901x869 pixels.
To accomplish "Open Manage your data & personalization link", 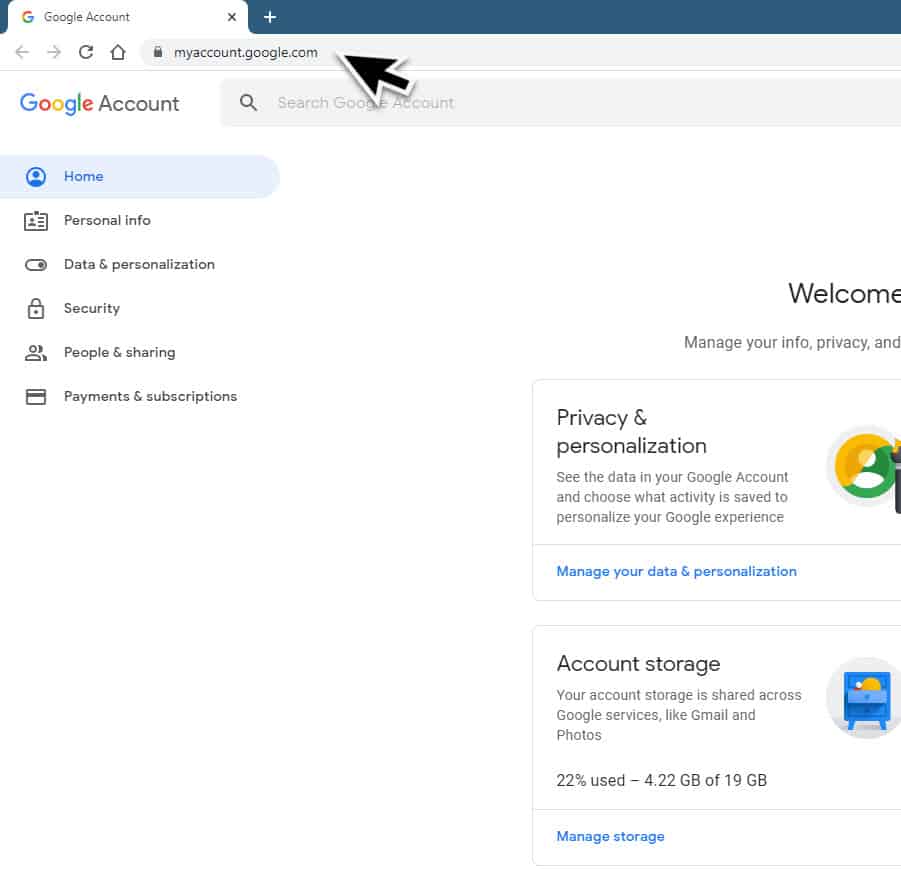I will click(x=676, y=572).
